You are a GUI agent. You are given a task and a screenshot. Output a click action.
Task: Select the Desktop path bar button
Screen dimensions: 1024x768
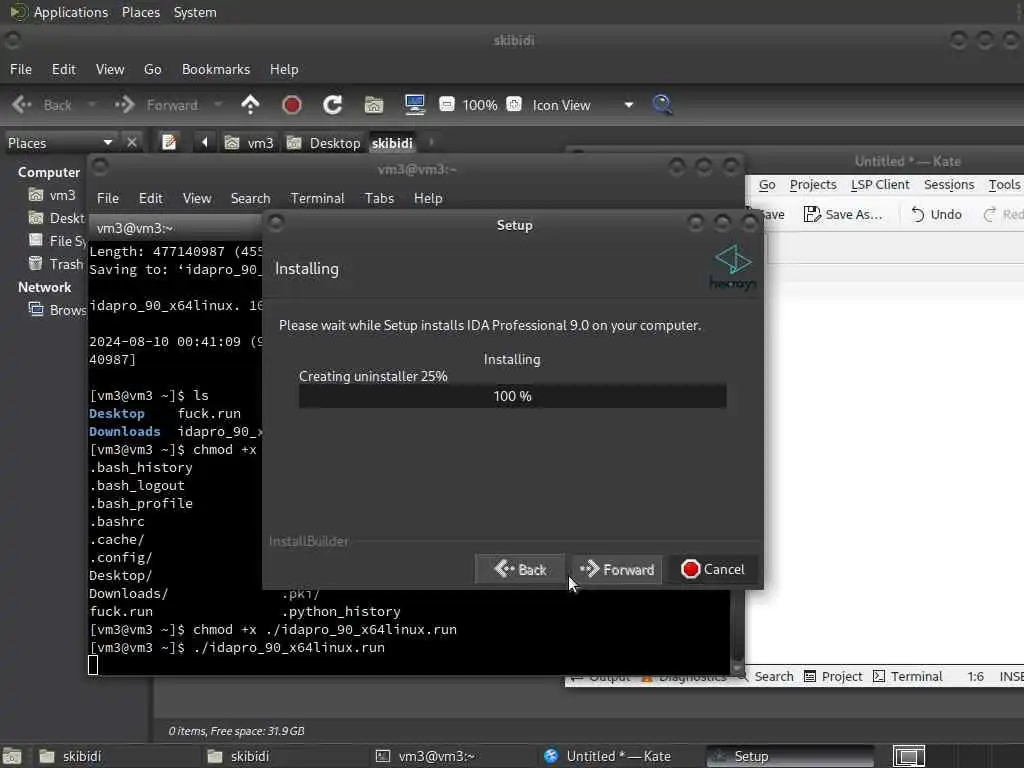pos(323,142)
